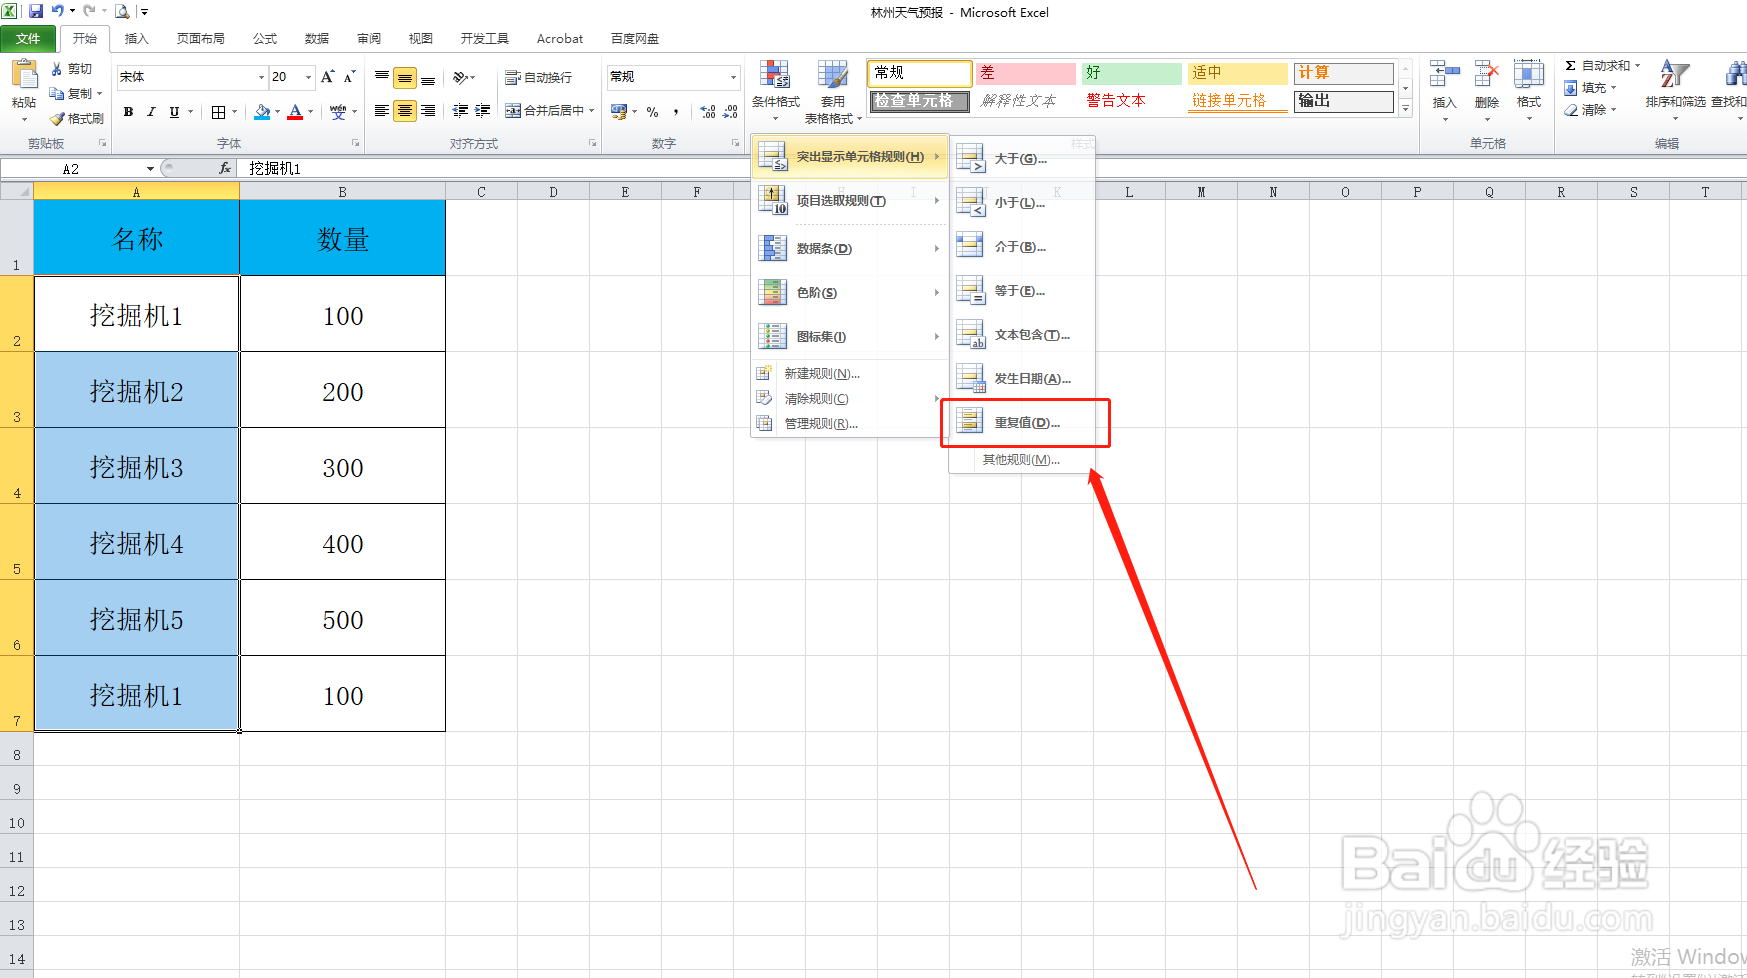Viewport: 1747px width, 978px height.
Task: Toggle middle vertical alignment
Action: coord(405,78)
